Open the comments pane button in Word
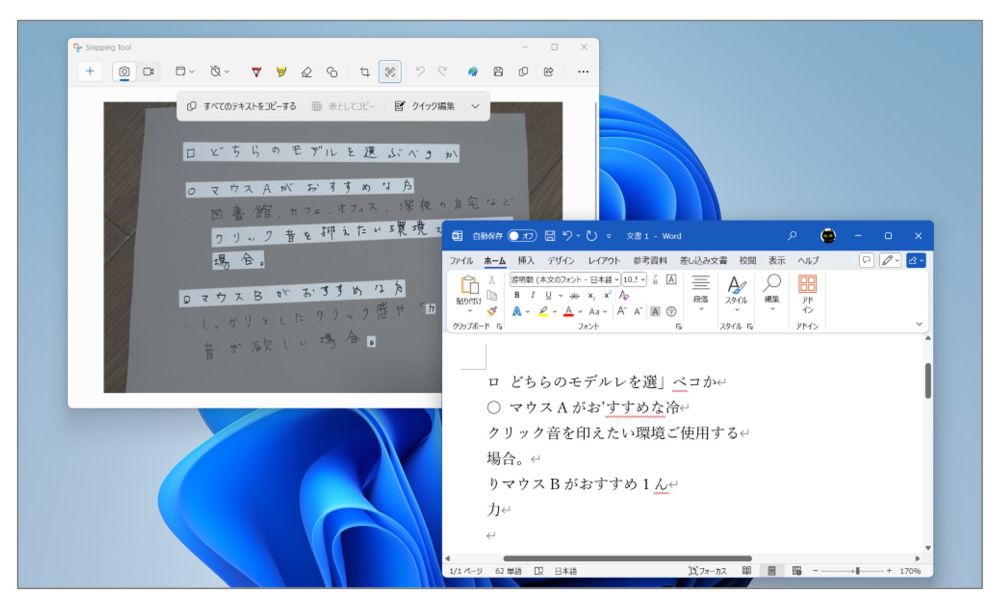 tap(866, 260)
